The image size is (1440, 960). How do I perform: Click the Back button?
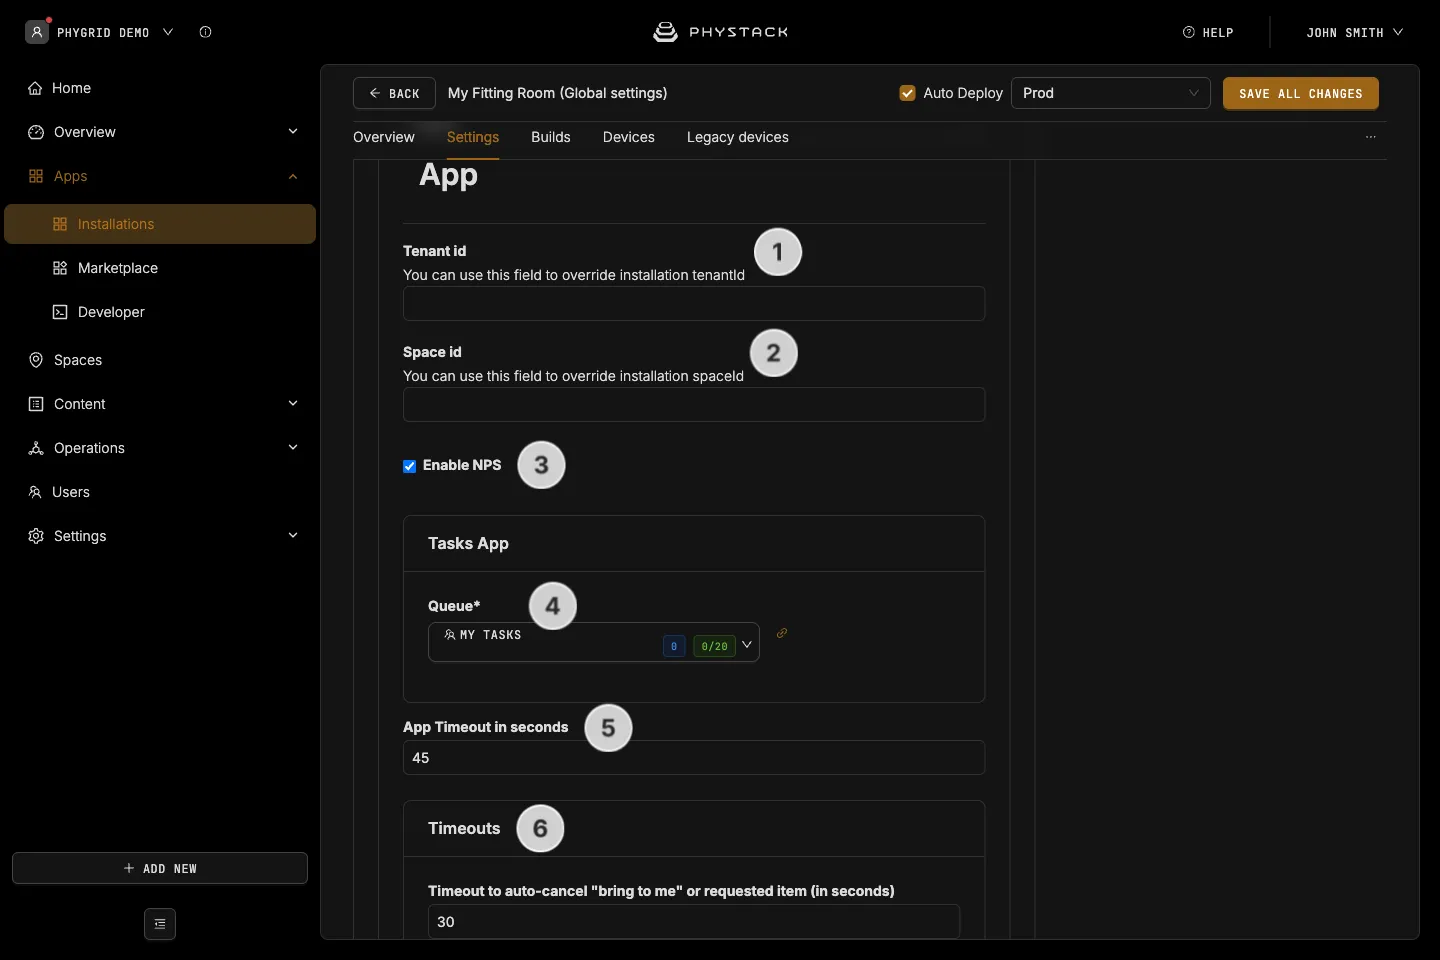click(x=394, y=93)
